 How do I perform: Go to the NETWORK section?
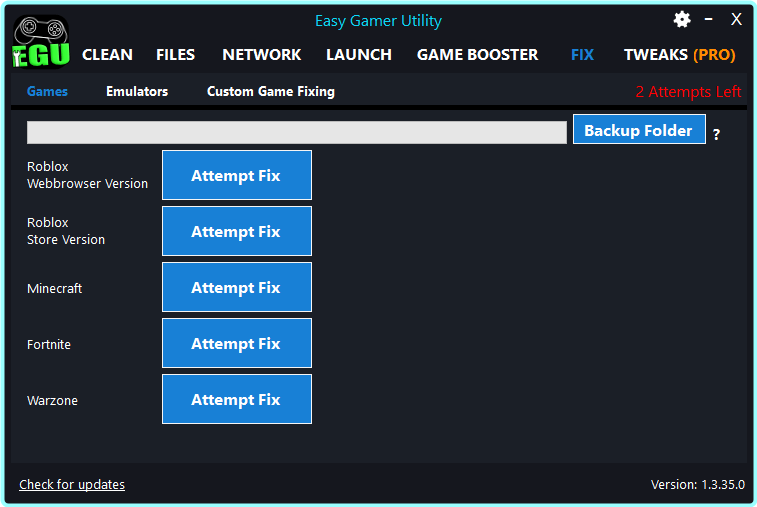[x=261, y=55]
